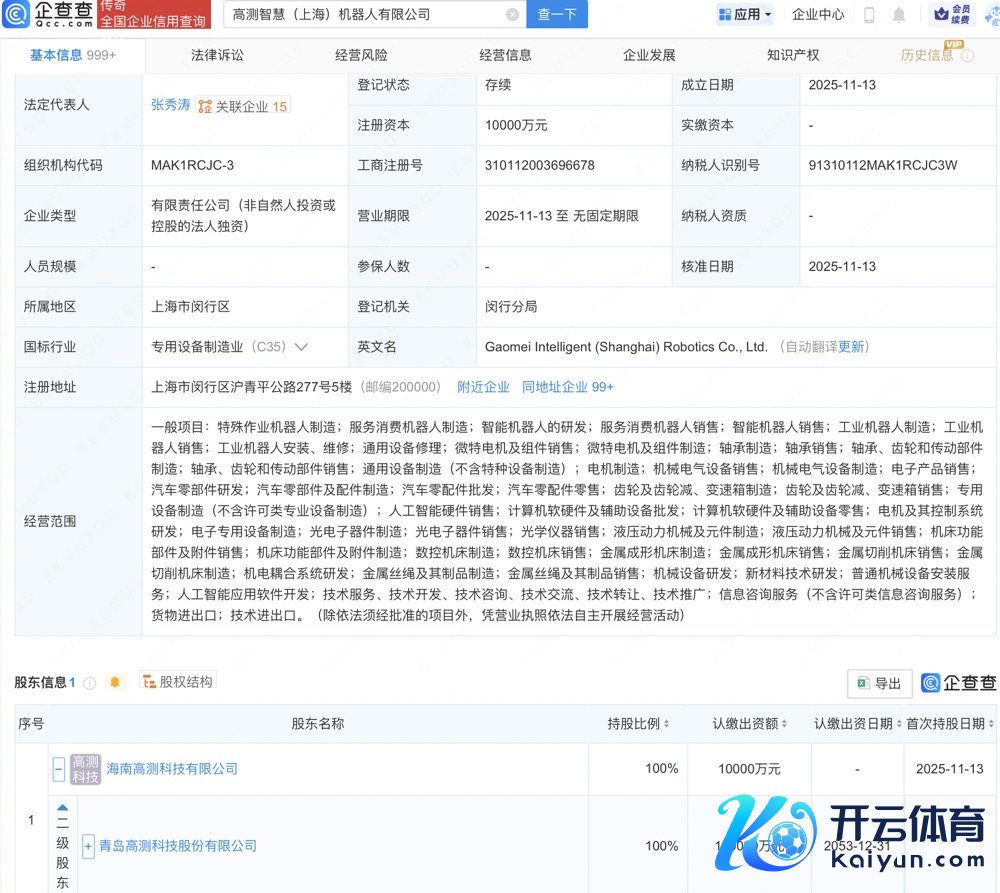Switch to the 知识产权 tab
The width and height of the screenshot is (1000, 893).
coord(793,55)
